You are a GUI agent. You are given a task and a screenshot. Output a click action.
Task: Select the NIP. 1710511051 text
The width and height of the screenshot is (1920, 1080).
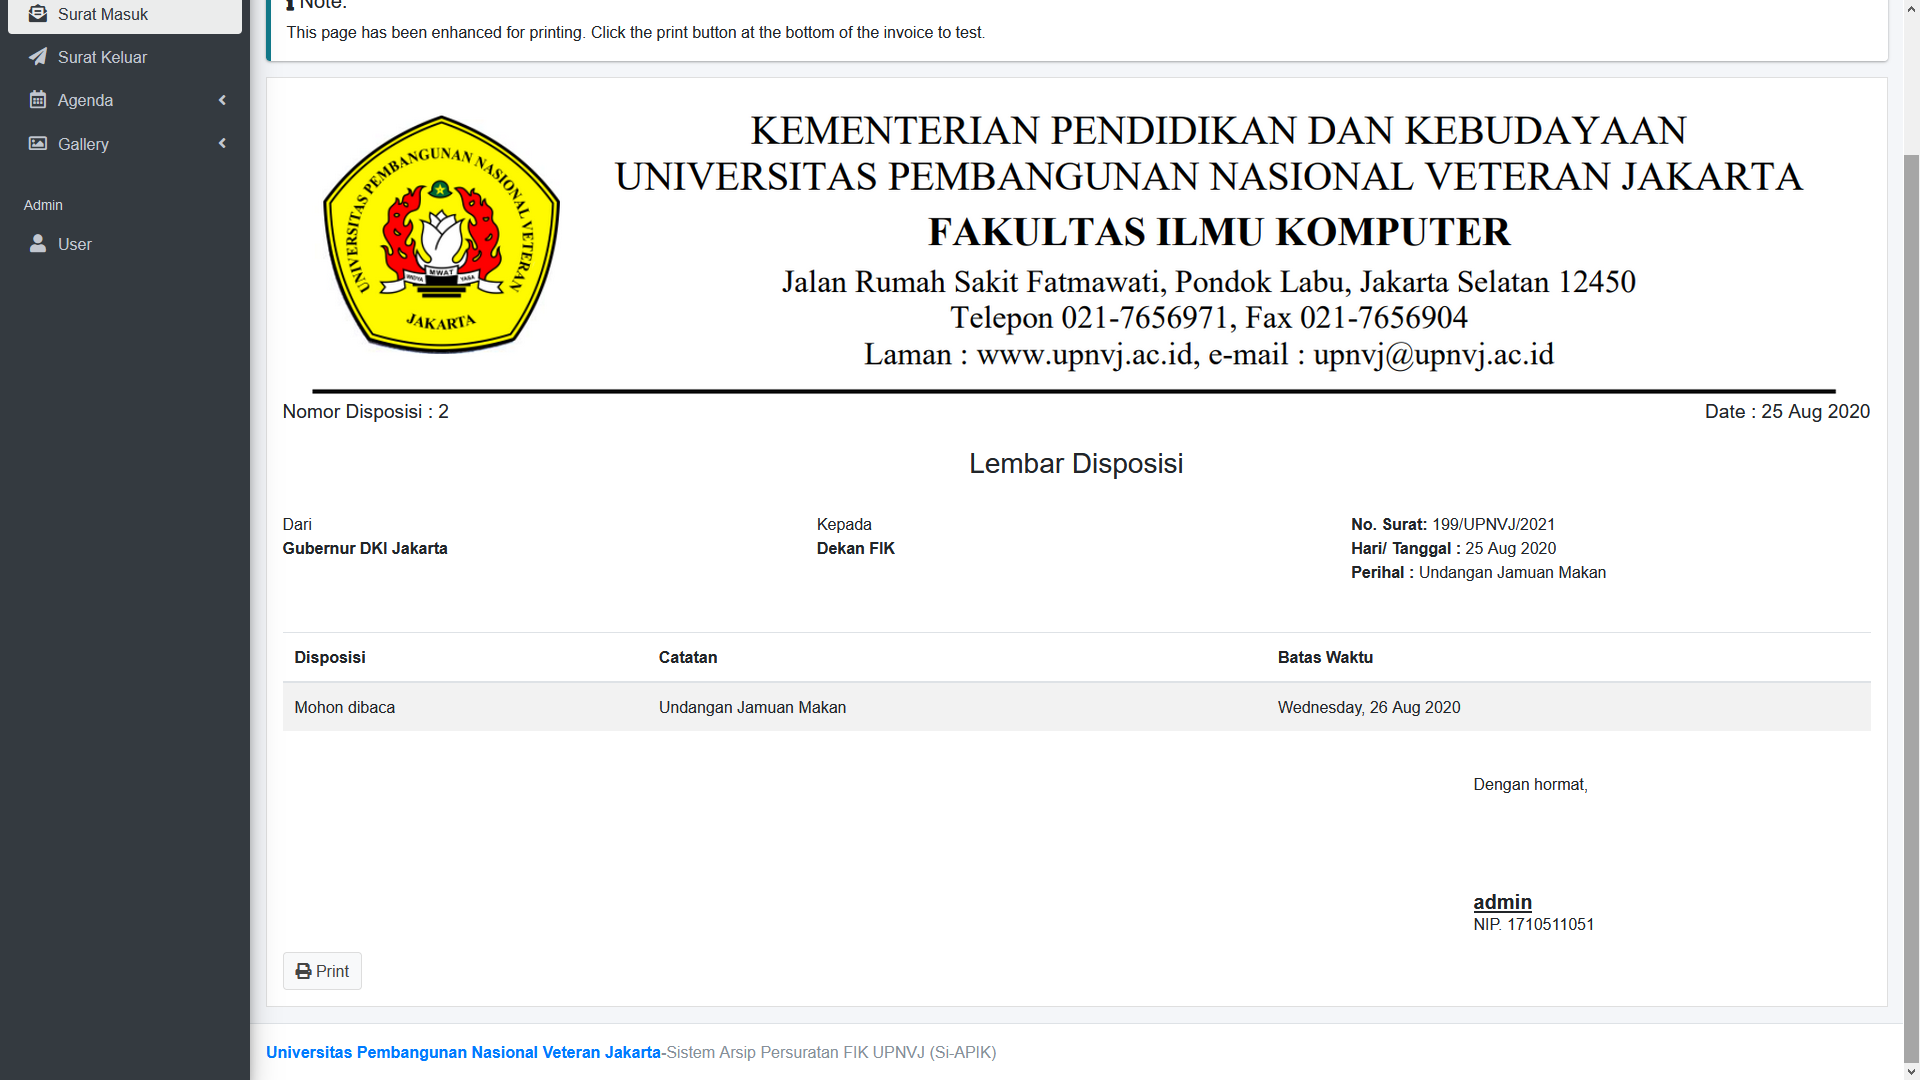coord(1533,925)
